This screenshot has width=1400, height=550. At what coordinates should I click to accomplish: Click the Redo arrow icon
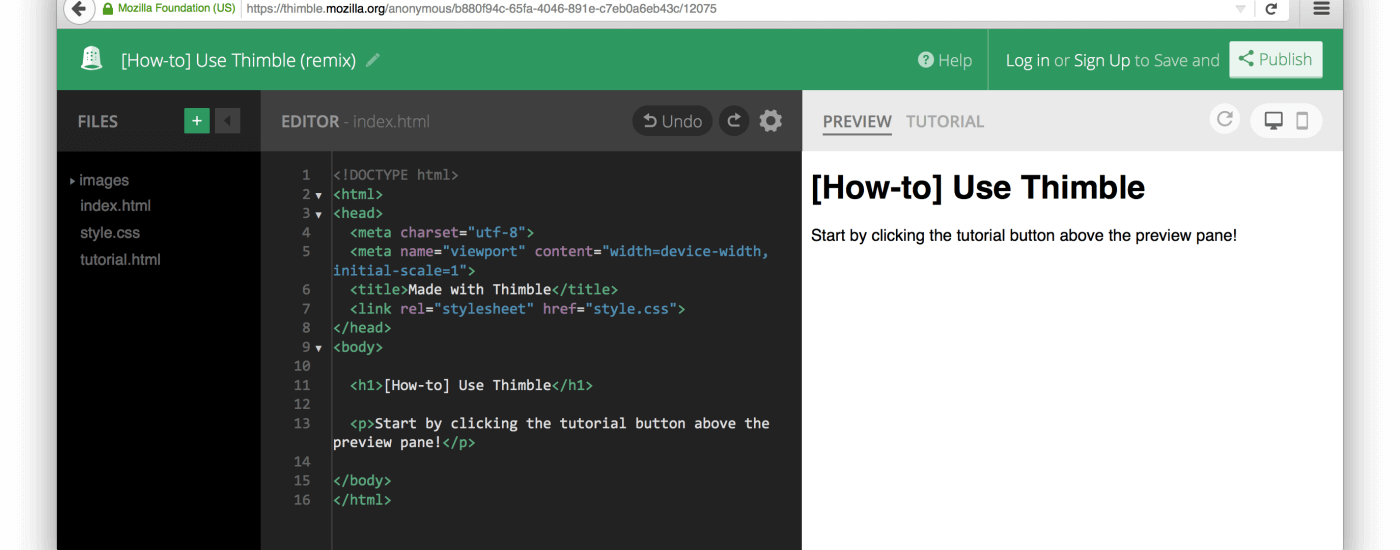click(734, 121)
